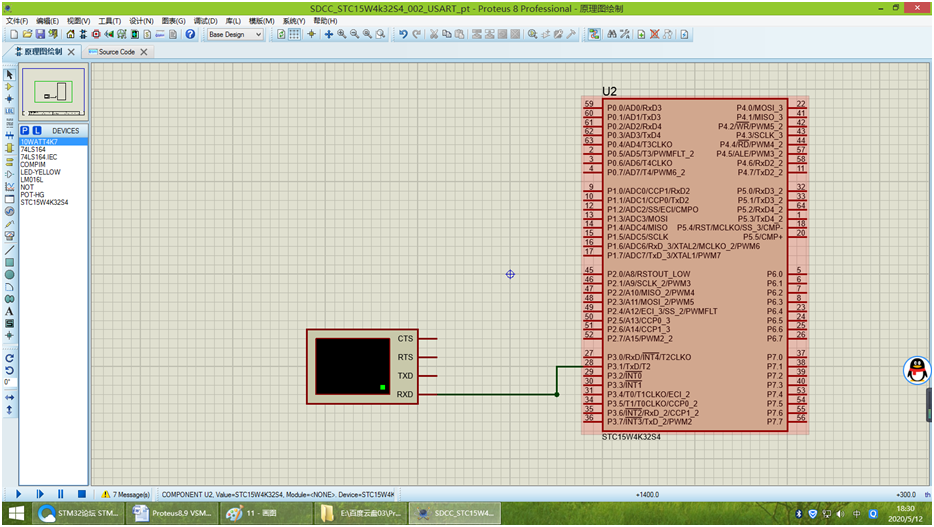Select the 2D text 'A' tool
This screenshot has height=527, width=934.
(9, 311)
